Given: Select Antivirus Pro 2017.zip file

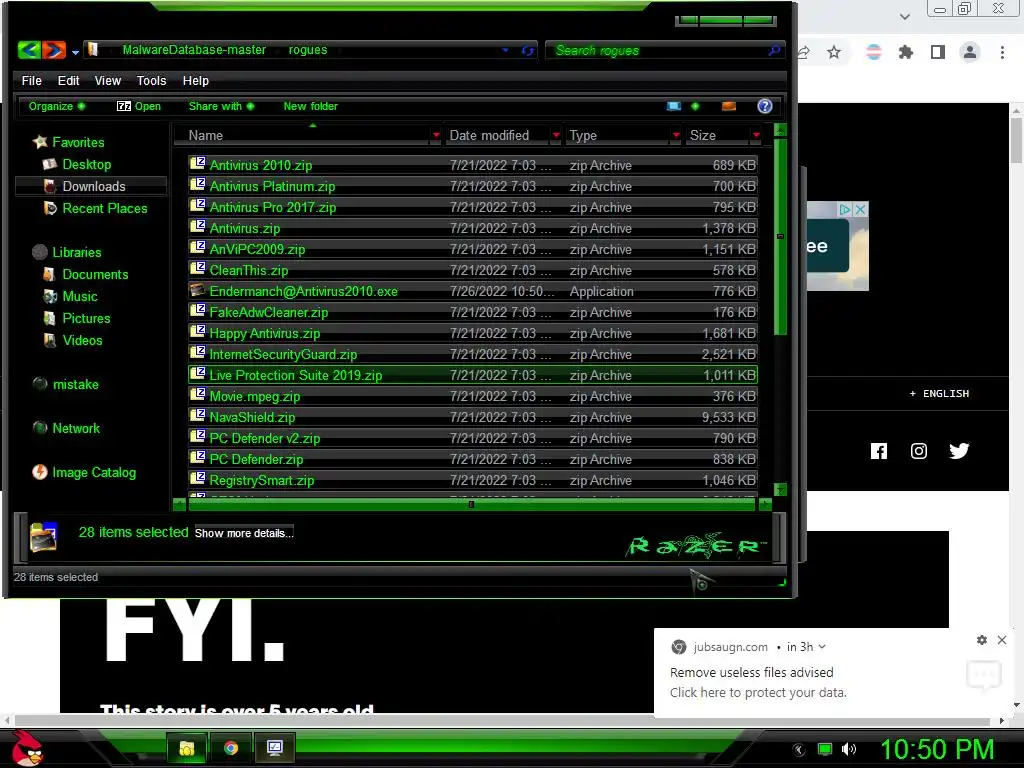Looking at the screenshot, I should (472, 207).
